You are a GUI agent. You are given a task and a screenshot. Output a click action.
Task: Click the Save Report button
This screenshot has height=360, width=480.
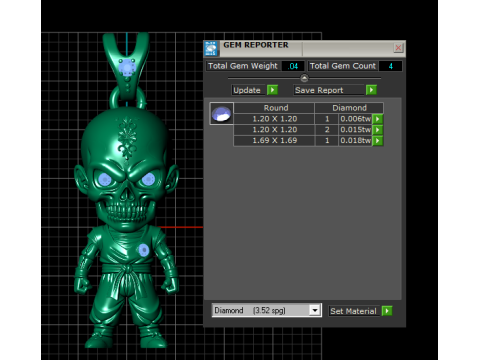(329, 90)
